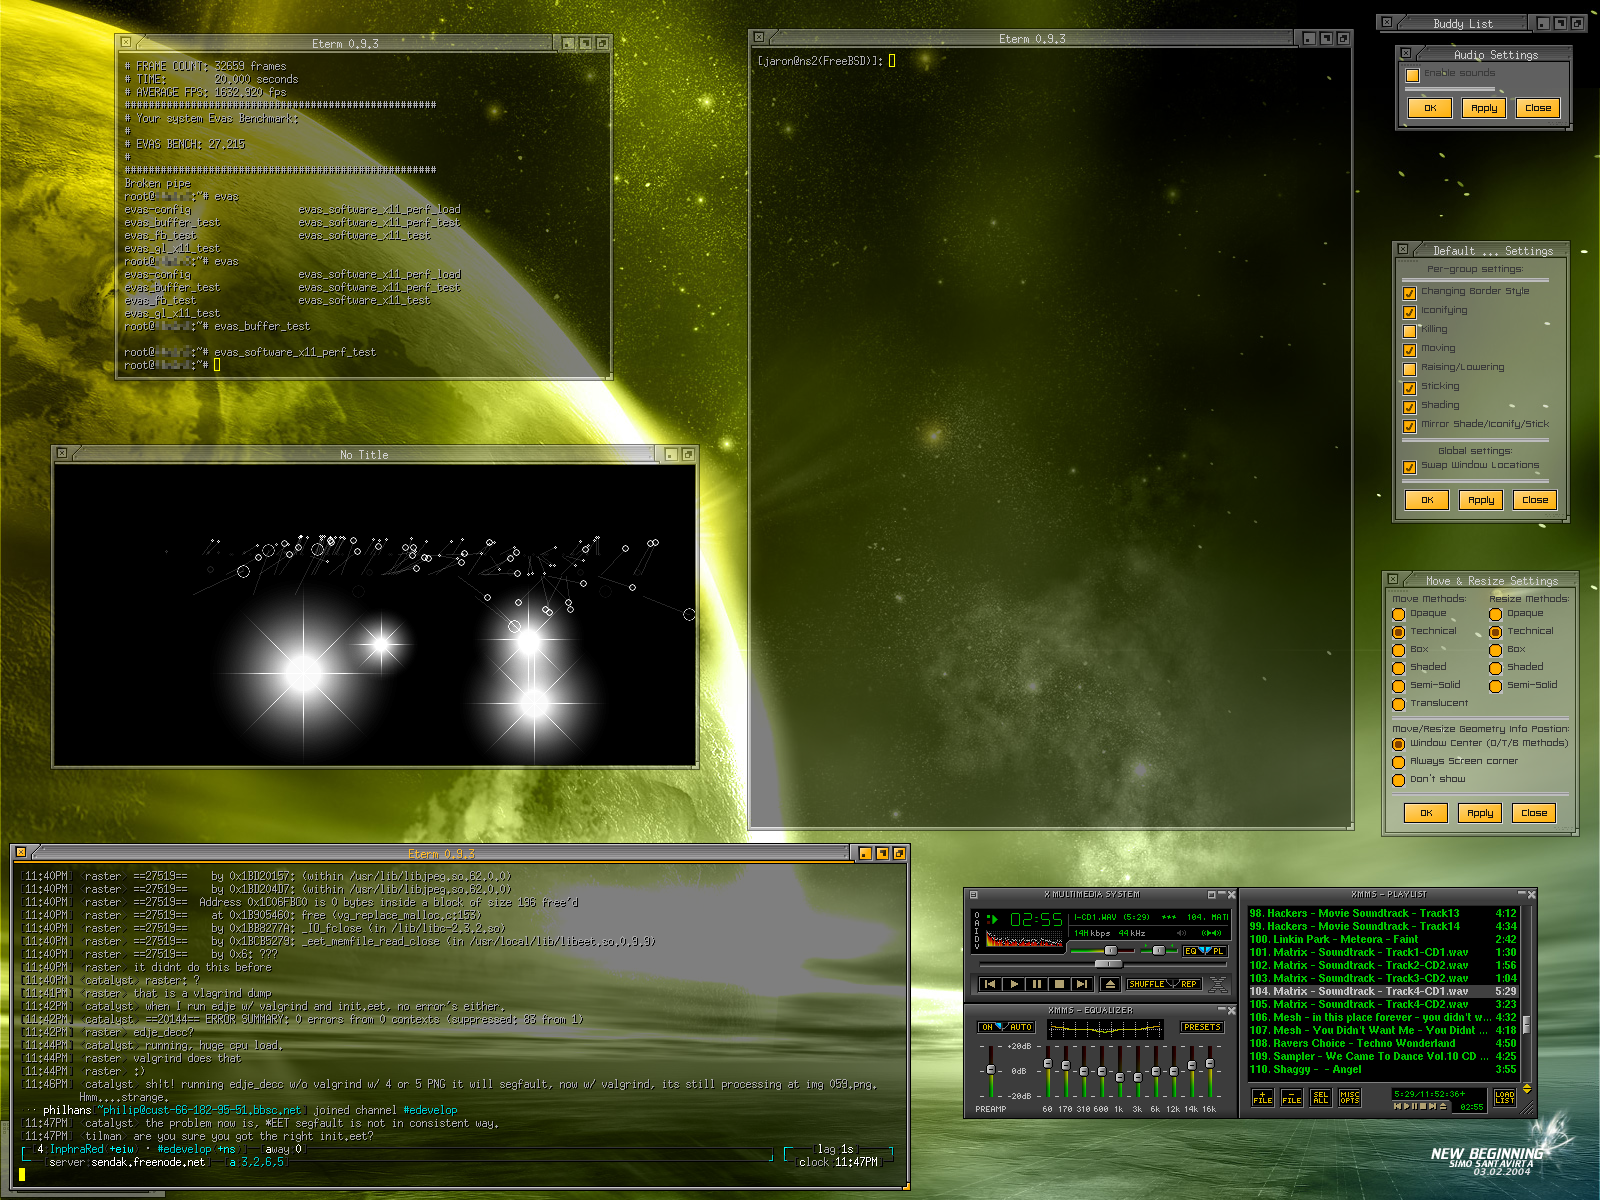
Task: Click the equalizer Preamp slider
Action: [x=991, y=1070]
